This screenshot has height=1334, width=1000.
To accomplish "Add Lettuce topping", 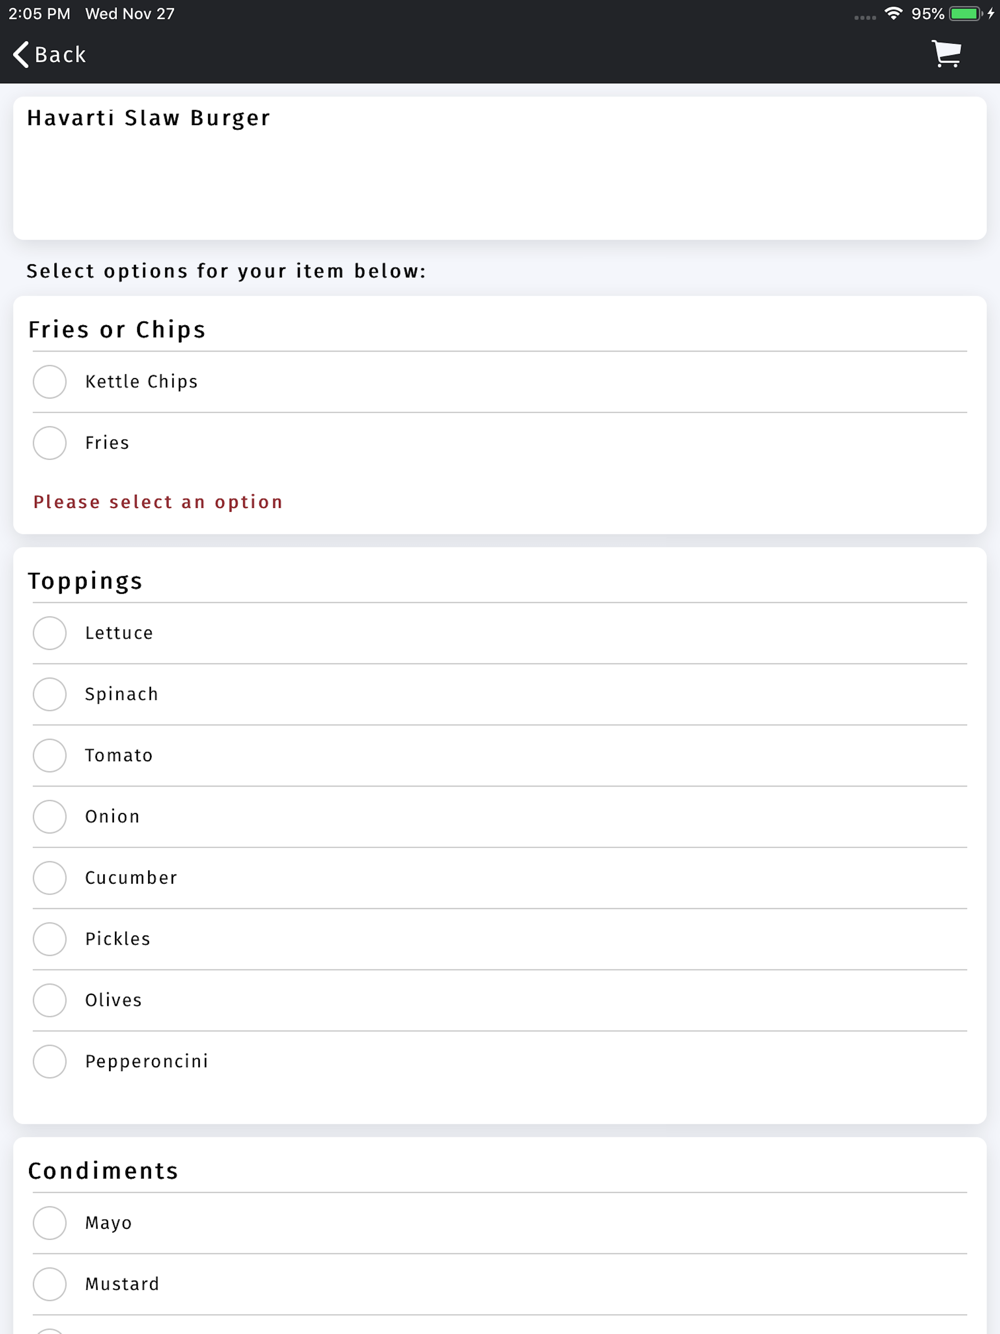I will coord(50,633).
